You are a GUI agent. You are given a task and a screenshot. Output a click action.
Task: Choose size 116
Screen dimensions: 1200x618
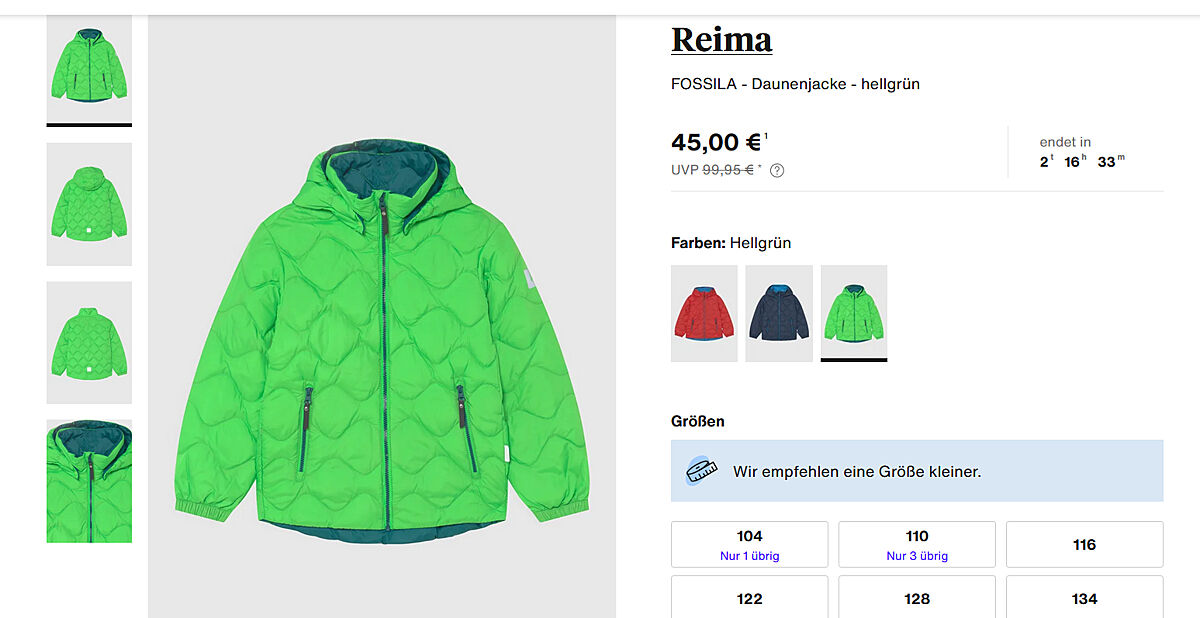pyautogui.click(x=1084, y=545)
